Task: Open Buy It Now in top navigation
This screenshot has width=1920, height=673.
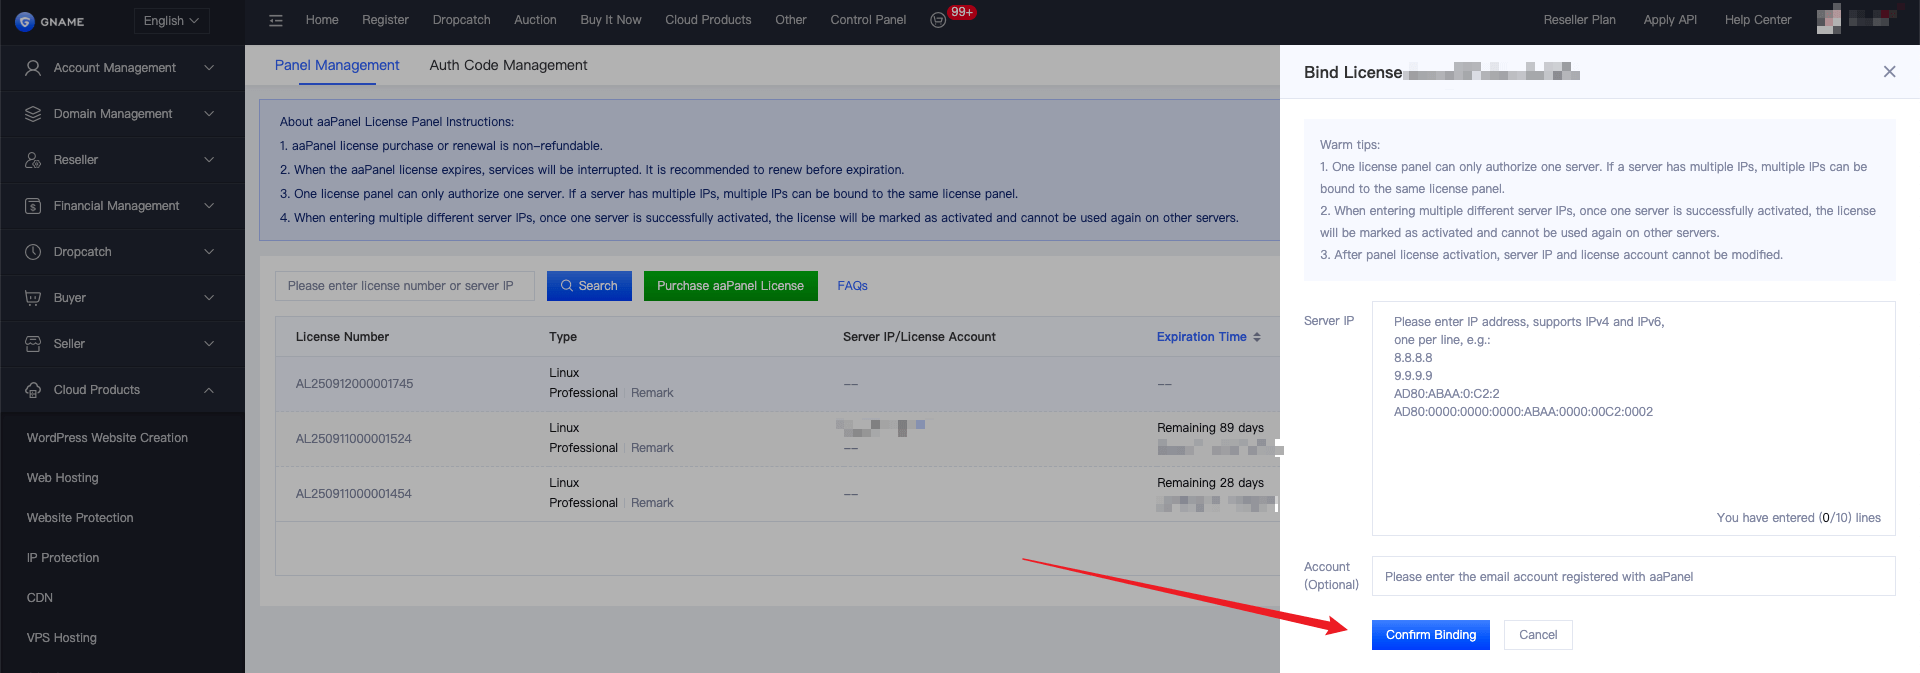Action: (611, 20)
